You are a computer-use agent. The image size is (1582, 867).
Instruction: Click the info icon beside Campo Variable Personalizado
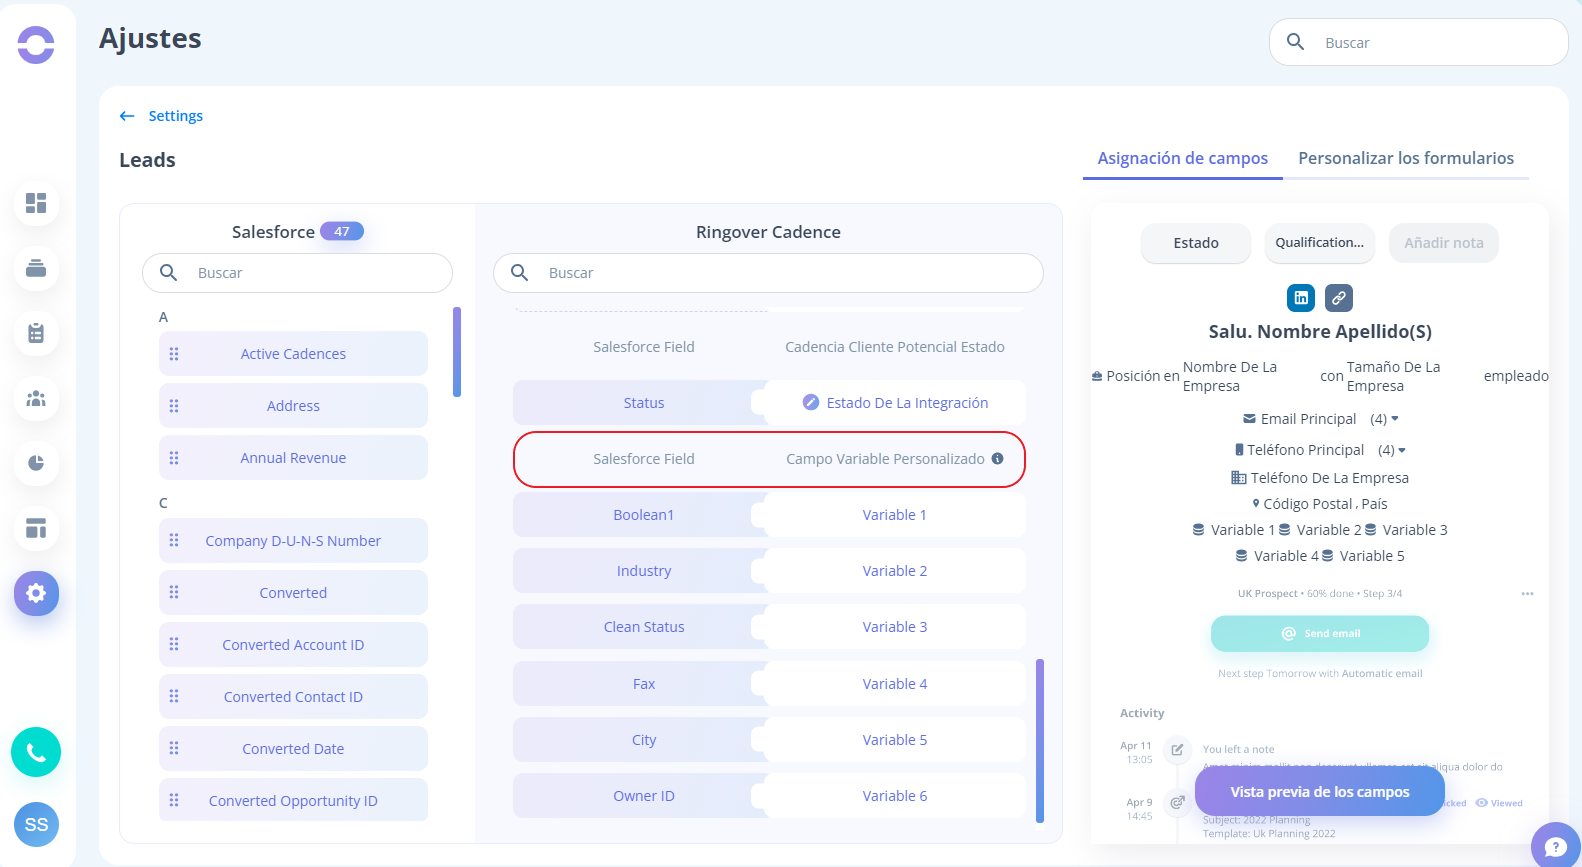(997, 459)
